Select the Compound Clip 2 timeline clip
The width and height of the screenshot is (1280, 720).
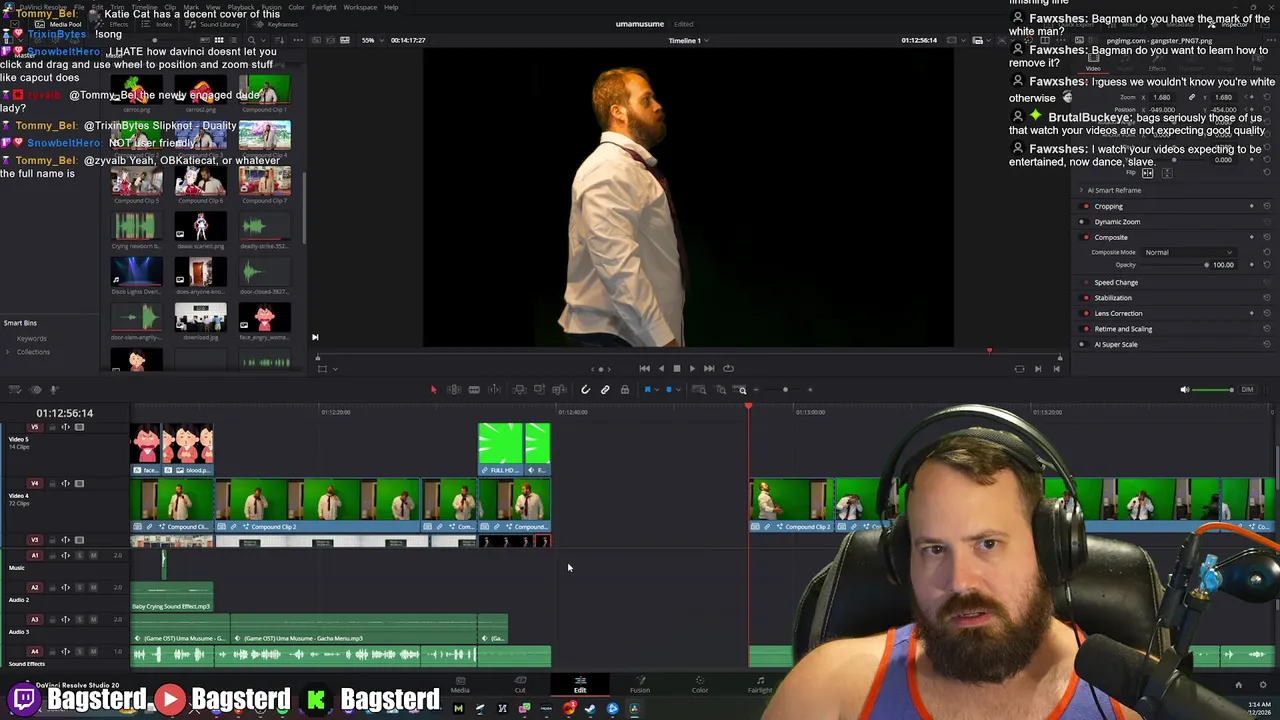tap(318, 503)
